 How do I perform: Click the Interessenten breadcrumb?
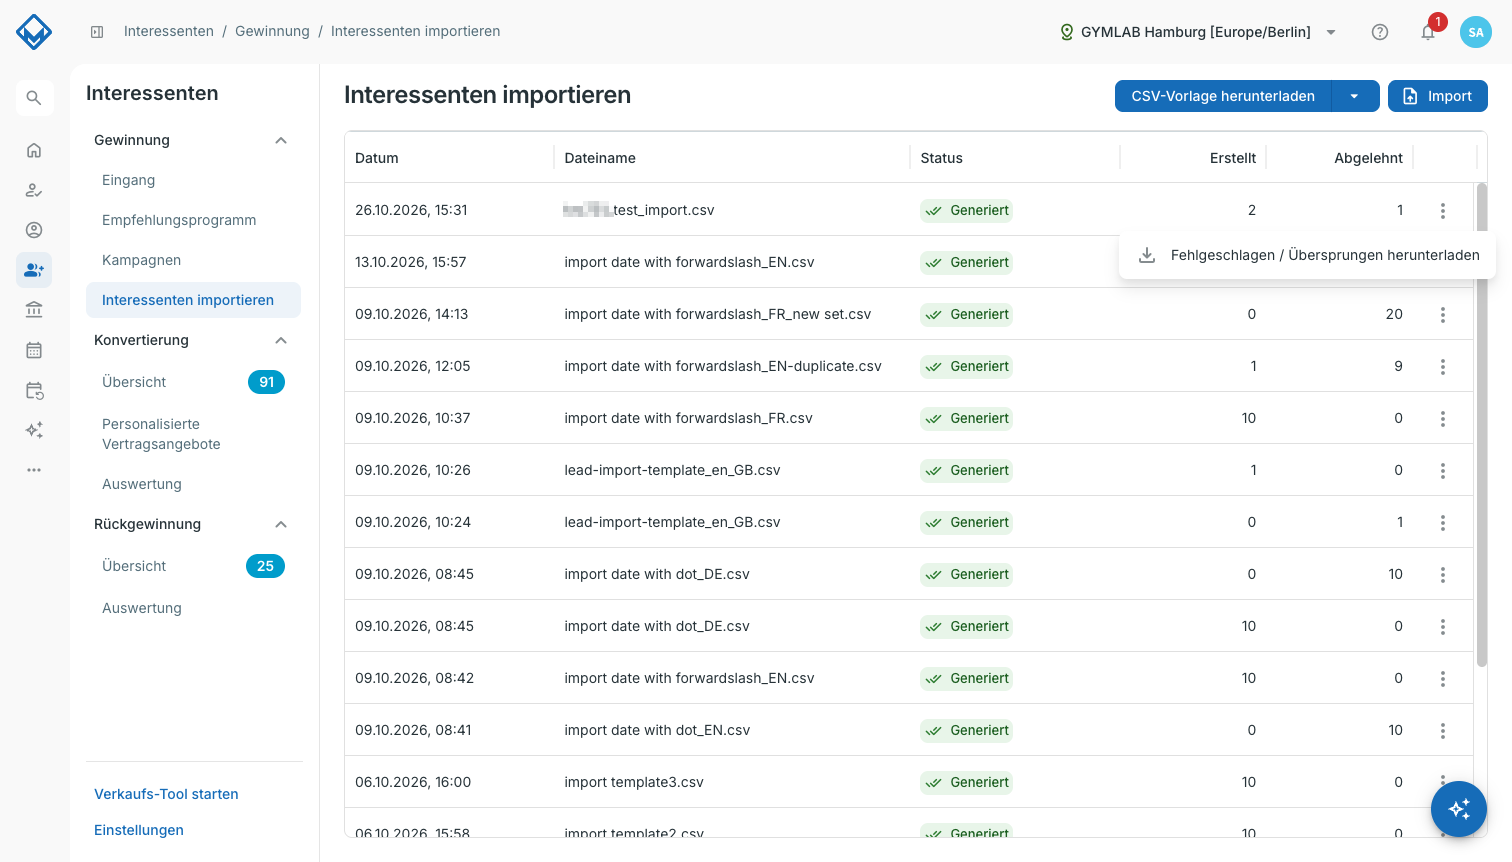point(169,31)
